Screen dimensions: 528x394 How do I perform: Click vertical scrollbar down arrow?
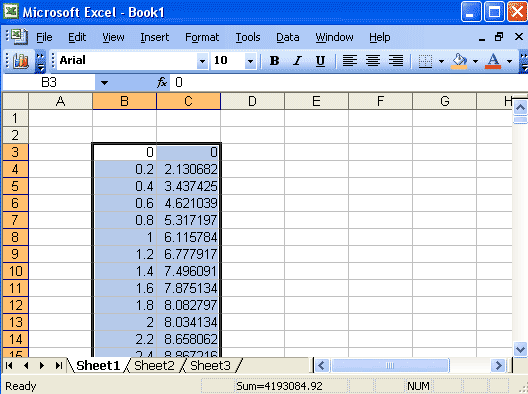520,349
